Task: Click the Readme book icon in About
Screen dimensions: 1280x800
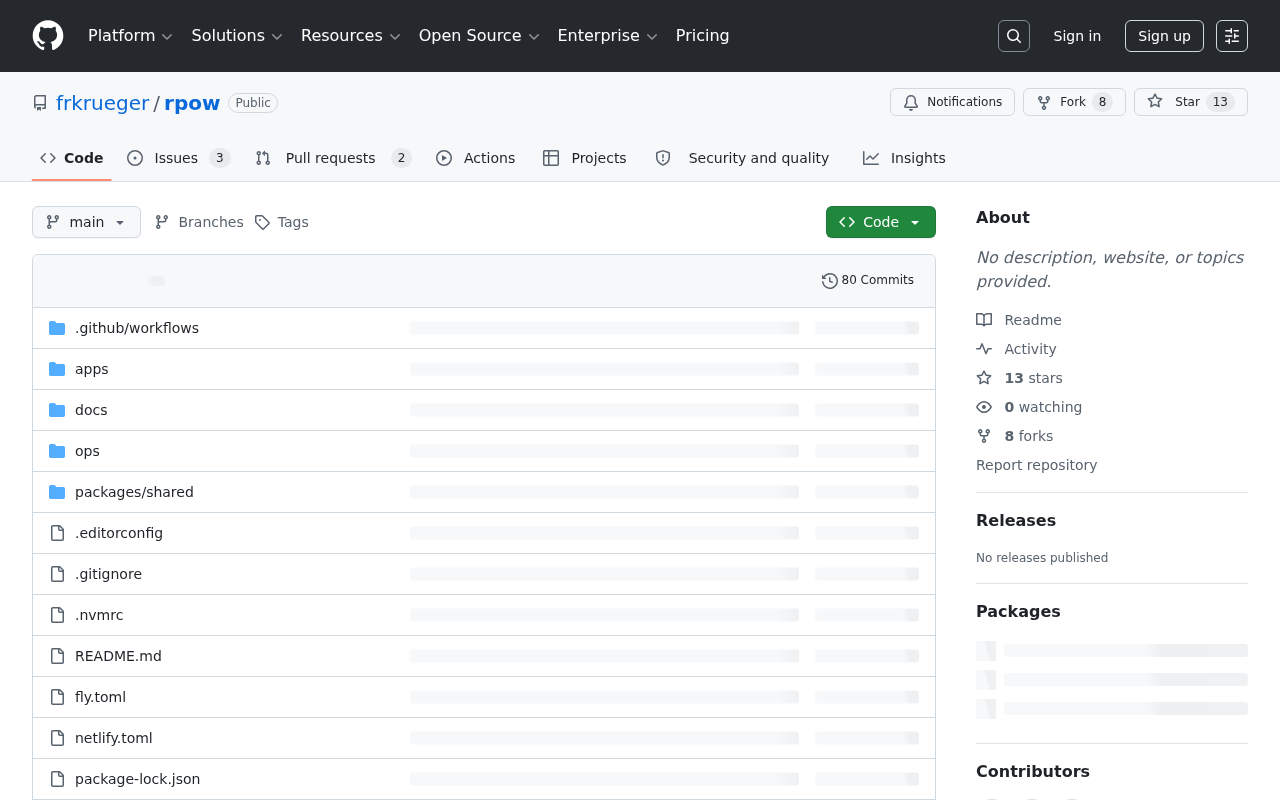Action: tap(984, 320)
